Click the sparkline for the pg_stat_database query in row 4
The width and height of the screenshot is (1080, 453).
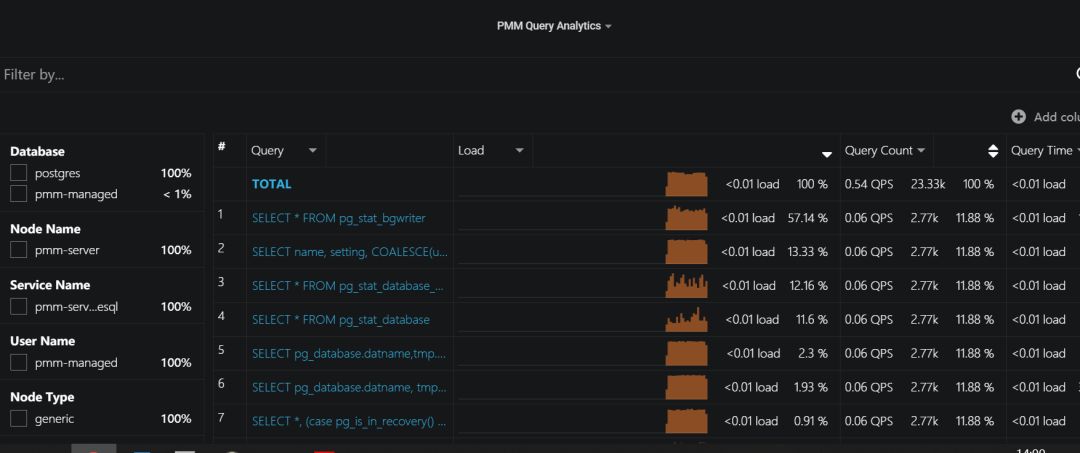coord(686,320)
